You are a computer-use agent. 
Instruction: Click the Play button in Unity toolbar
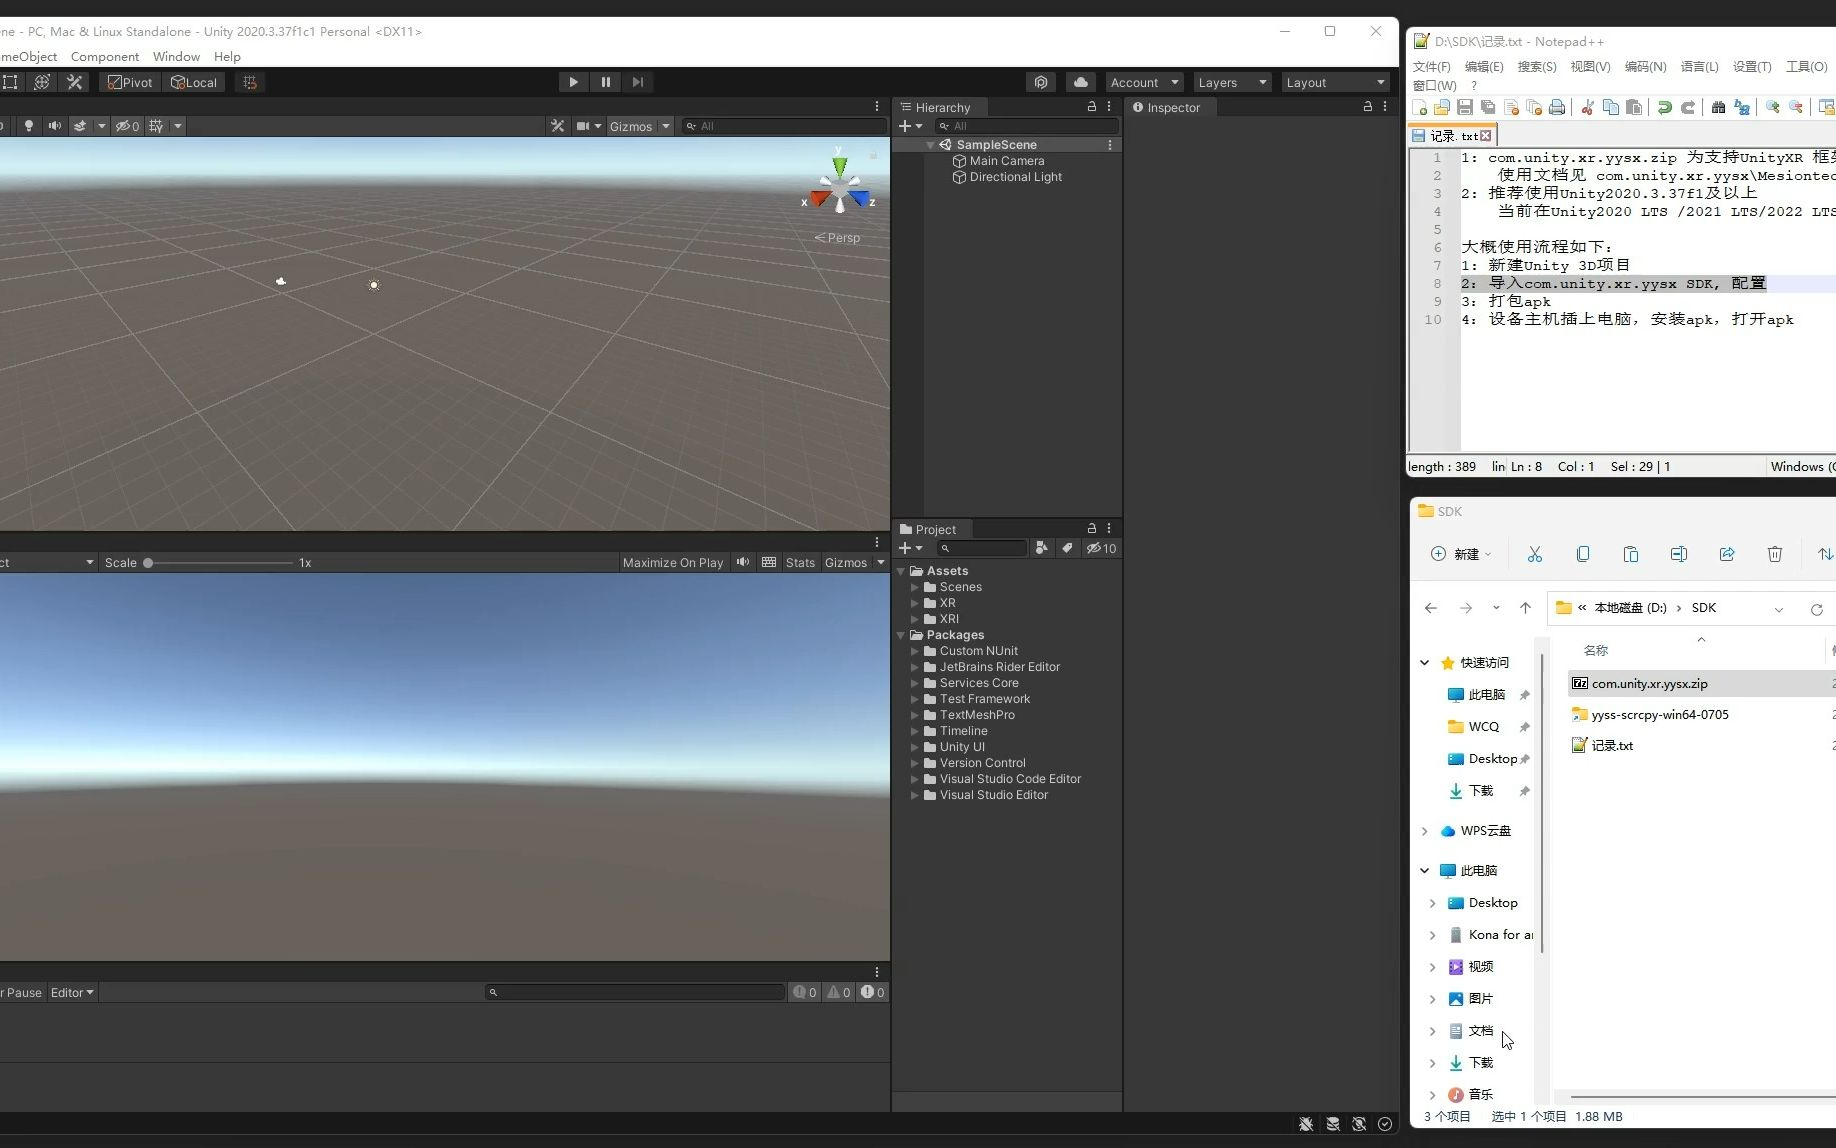pos(573,82)
